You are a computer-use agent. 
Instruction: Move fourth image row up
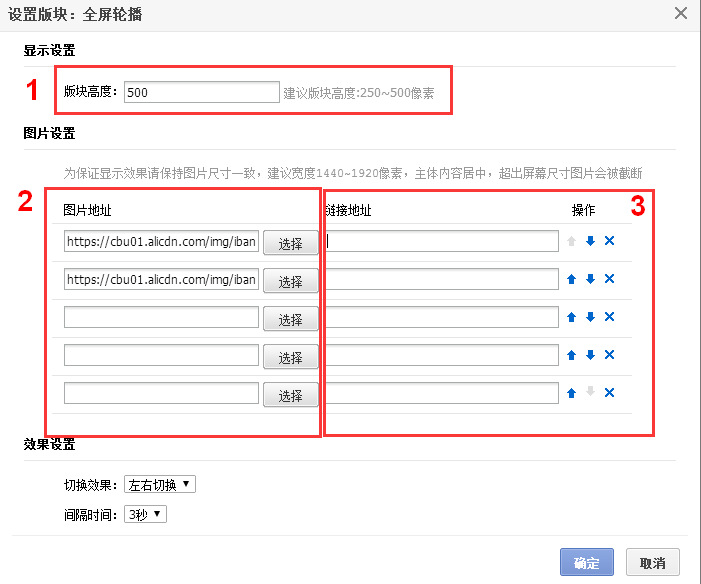coord(571,355)
